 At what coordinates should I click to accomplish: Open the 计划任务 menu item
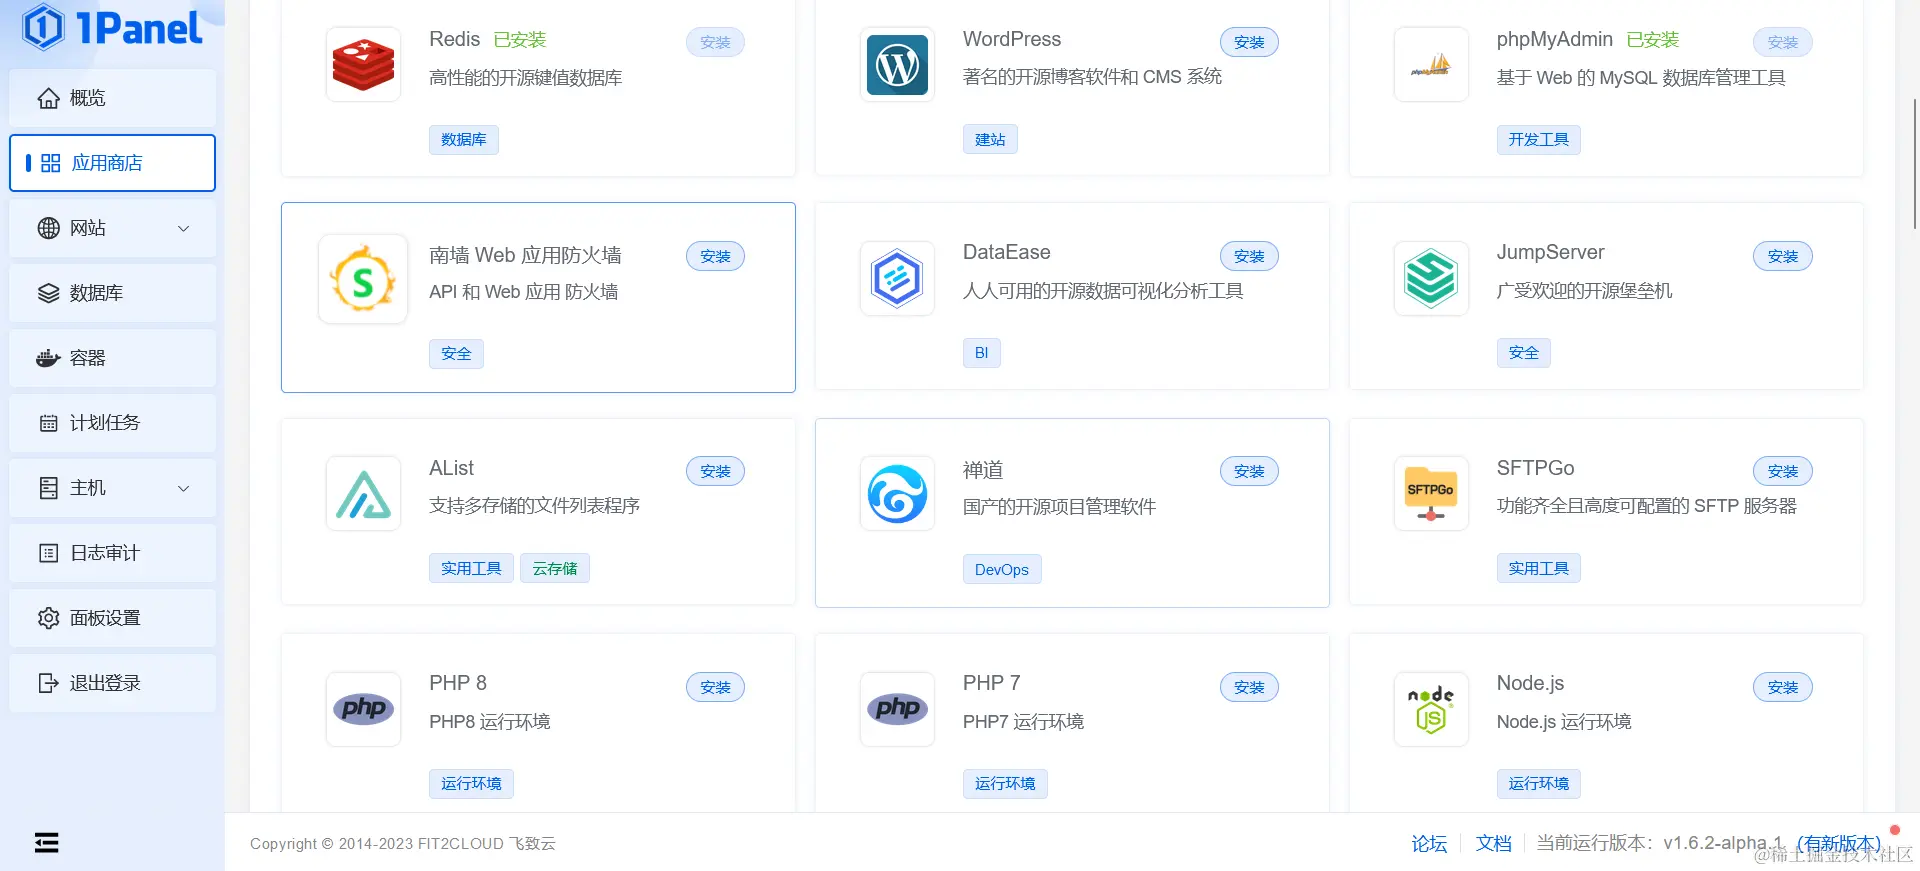pyautogui.click(x=113, y=423)
